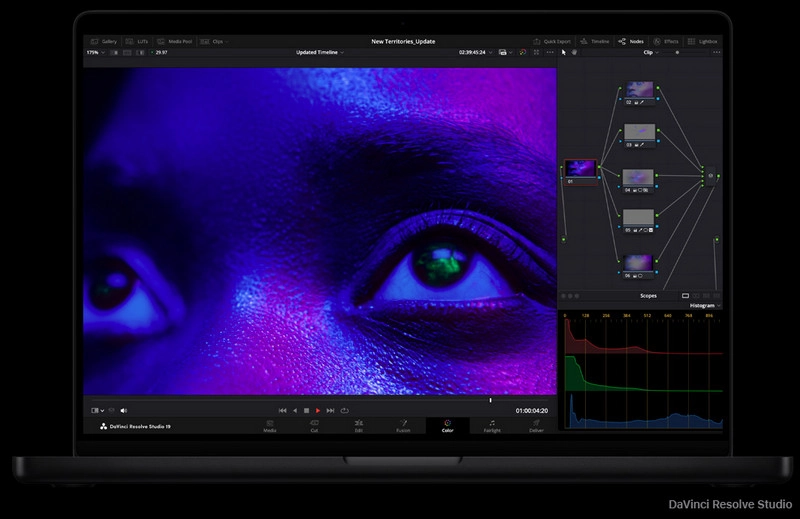Image resolution: width=800 pixels, height=519 pixels.
Task: Click the mute audio speaker icon
Action: (x=124, y=410)
